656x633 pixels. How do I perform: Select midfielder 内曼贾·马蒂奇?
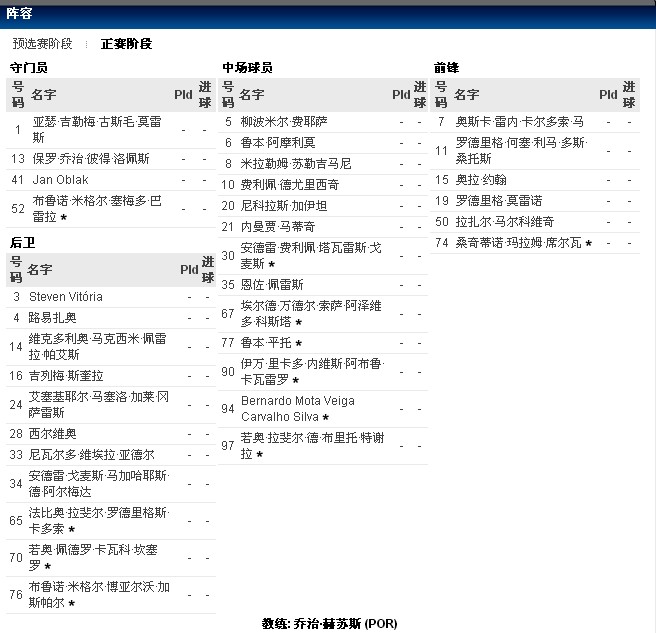277,227
